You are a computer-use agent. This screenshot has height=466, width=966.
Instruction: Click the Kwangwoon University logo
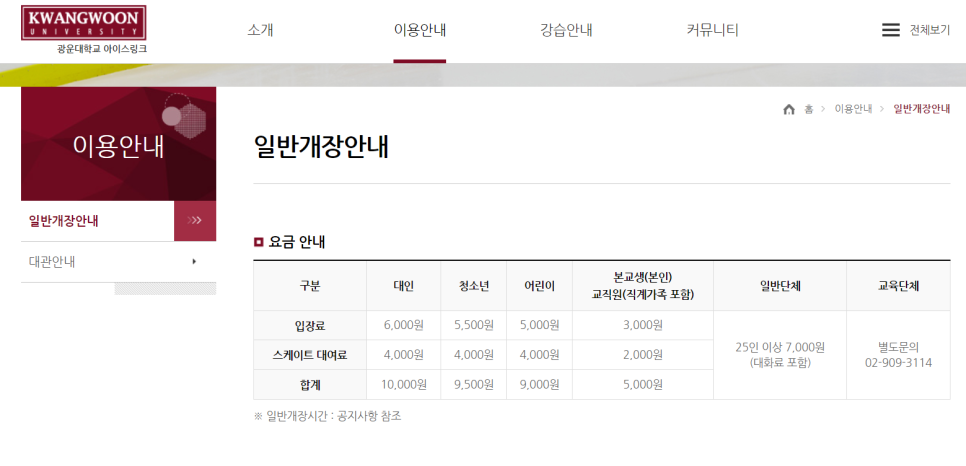(84, 23)
